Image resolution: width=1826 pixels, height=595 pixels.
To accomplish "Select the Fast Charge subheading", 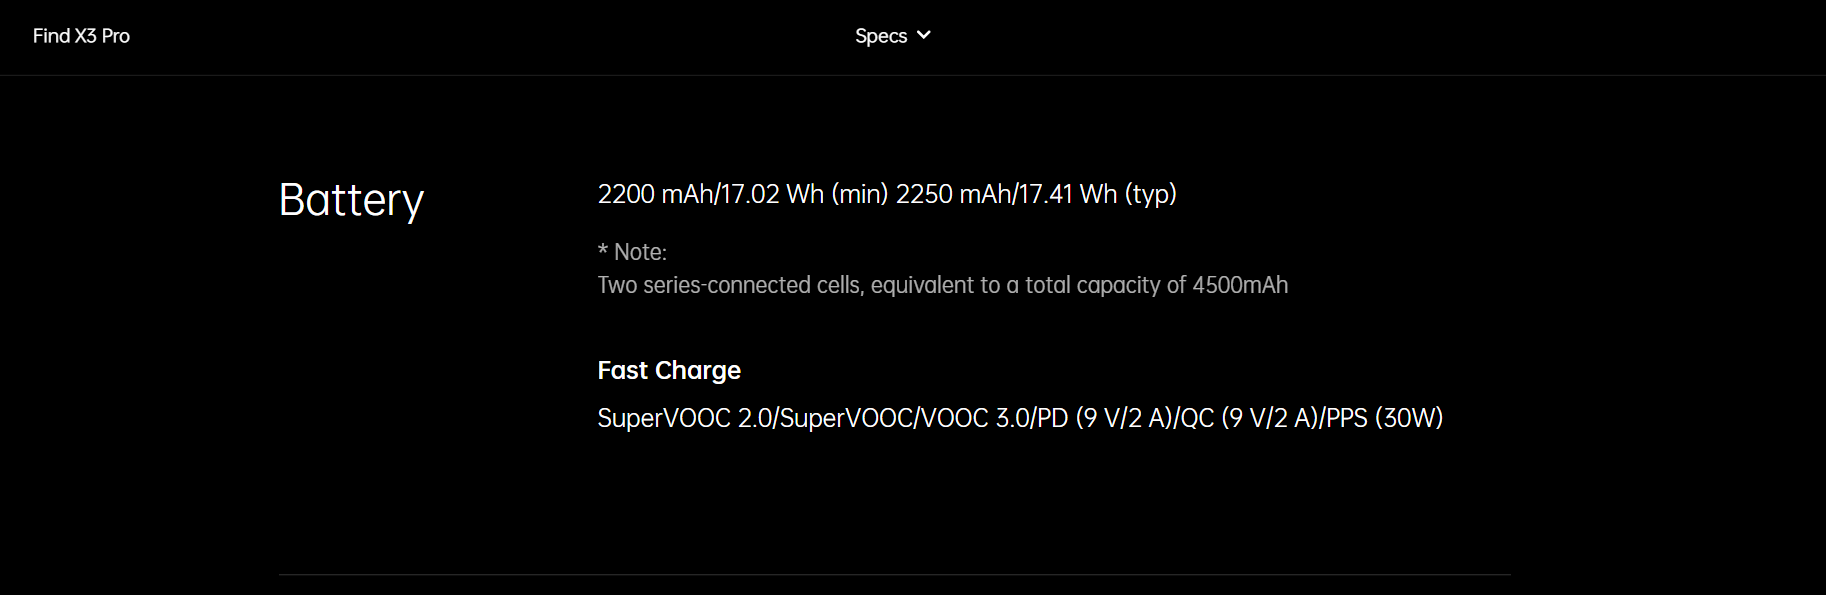I will (669, 371).
